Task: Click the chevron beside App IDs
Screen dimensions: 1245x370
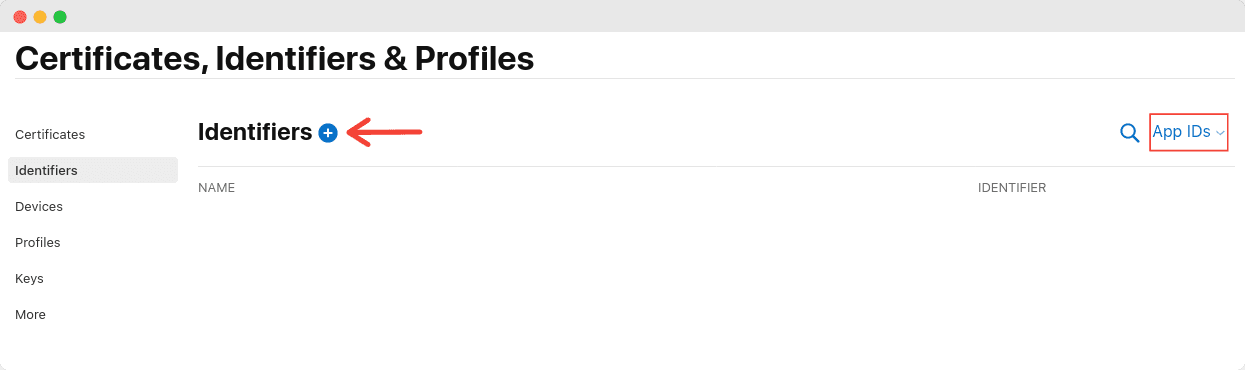Action: click(1221, 133)
